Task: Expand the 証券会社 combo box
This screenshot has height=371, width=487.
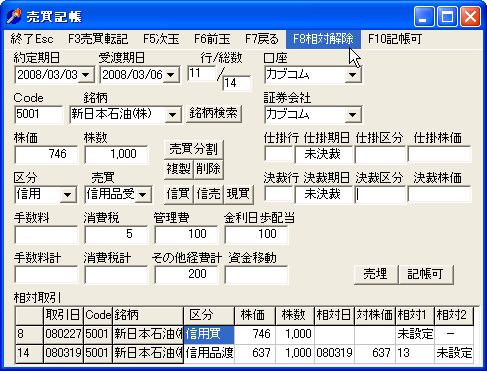Action: coord(353,115)
